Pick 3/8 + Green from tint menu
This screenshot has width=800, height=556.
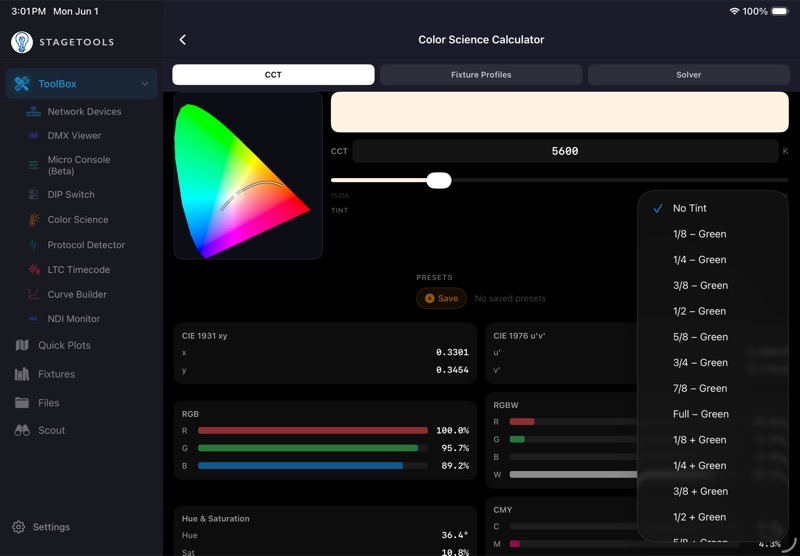click(x=713, y=492)
